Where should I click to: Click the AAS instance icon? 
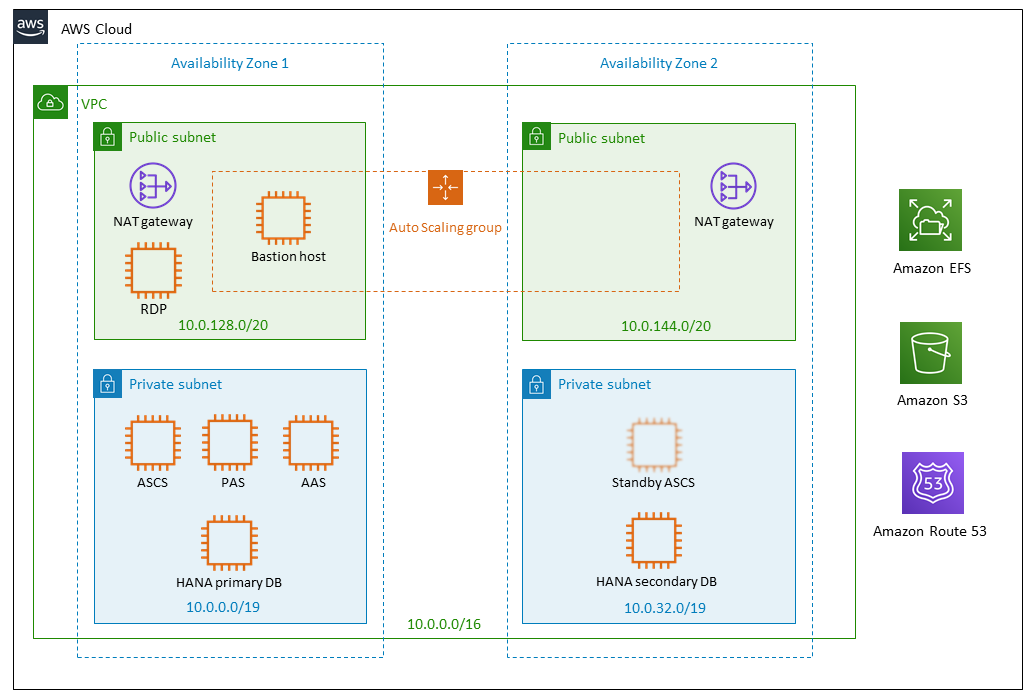(x=312, y=443)
